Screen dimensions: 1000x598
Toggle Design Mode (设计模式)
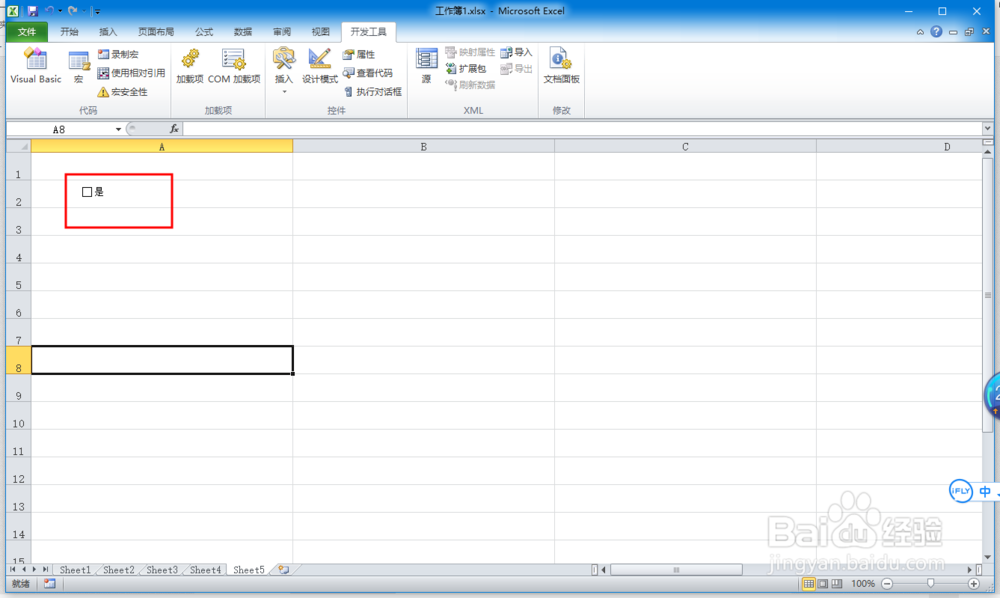click(320, 66)
